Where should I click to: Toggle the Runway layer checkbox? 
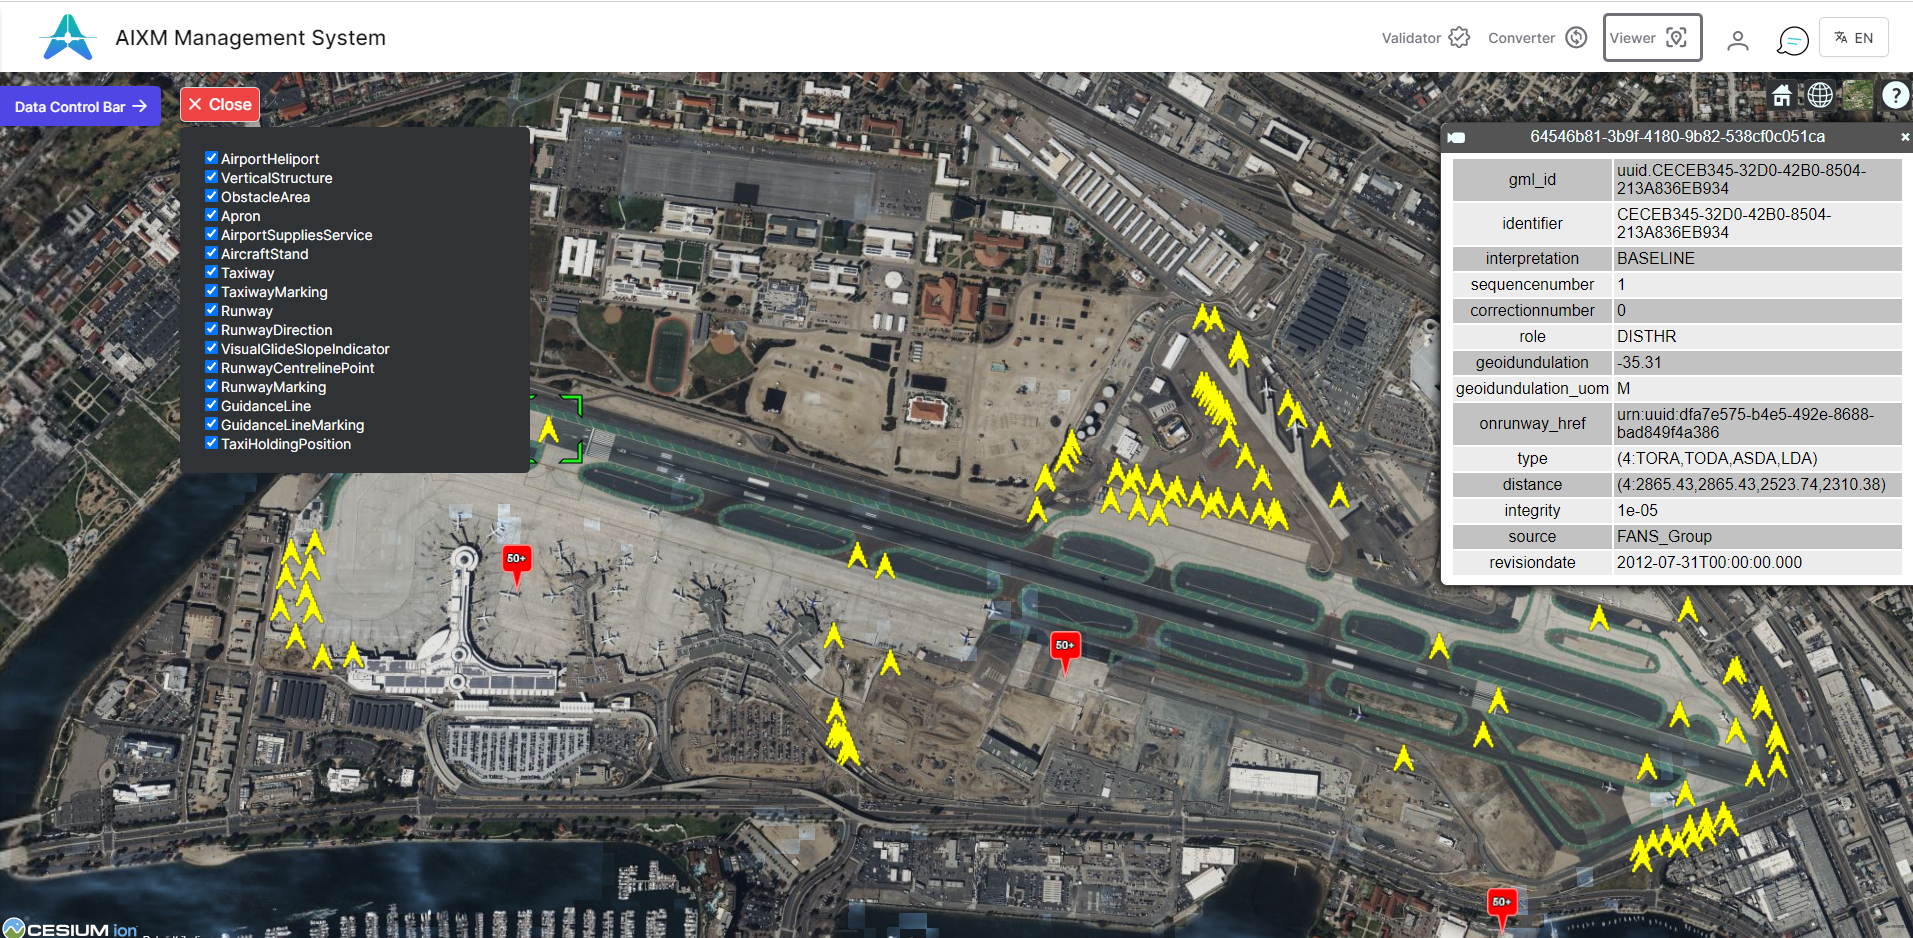tap(211, 310)
